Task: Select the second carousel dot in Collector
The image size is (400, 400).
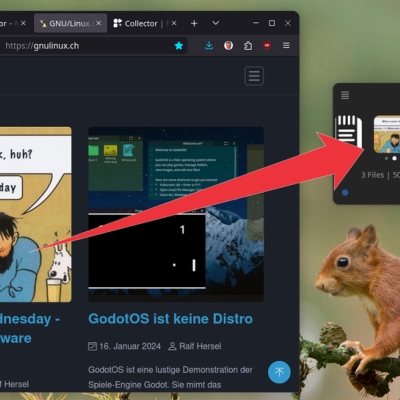Action: click(394, 158)
